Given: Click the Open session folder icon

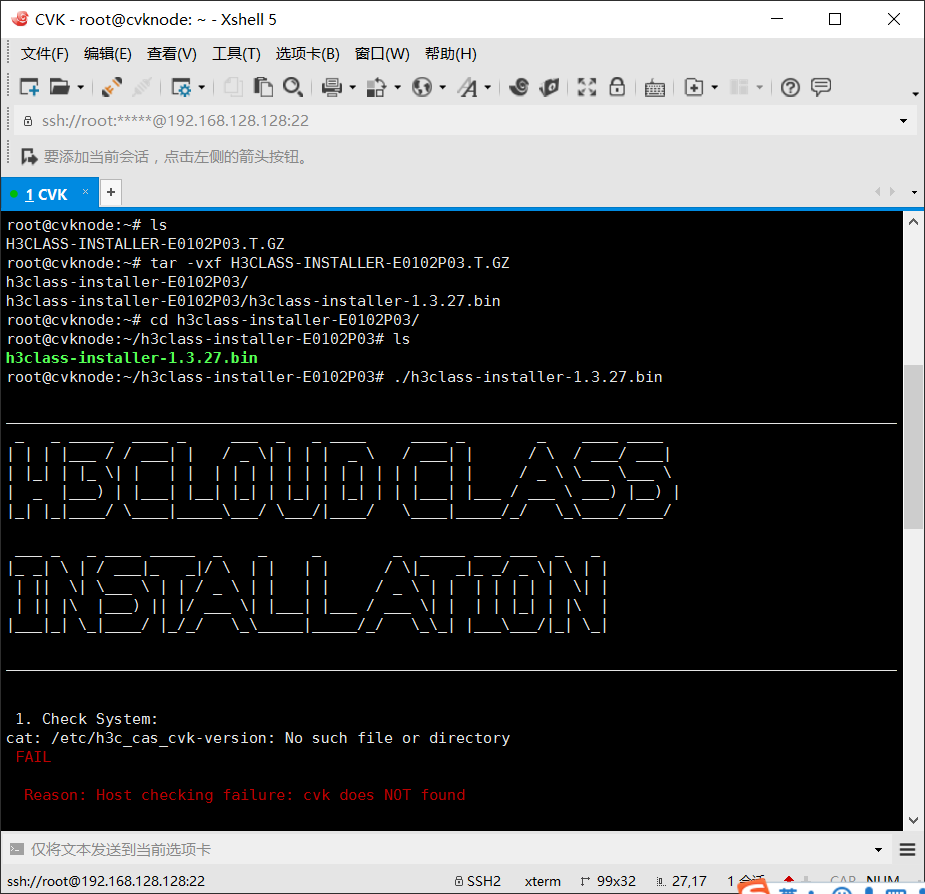Looking at the screenshot, I should click(x=59, y=87).
